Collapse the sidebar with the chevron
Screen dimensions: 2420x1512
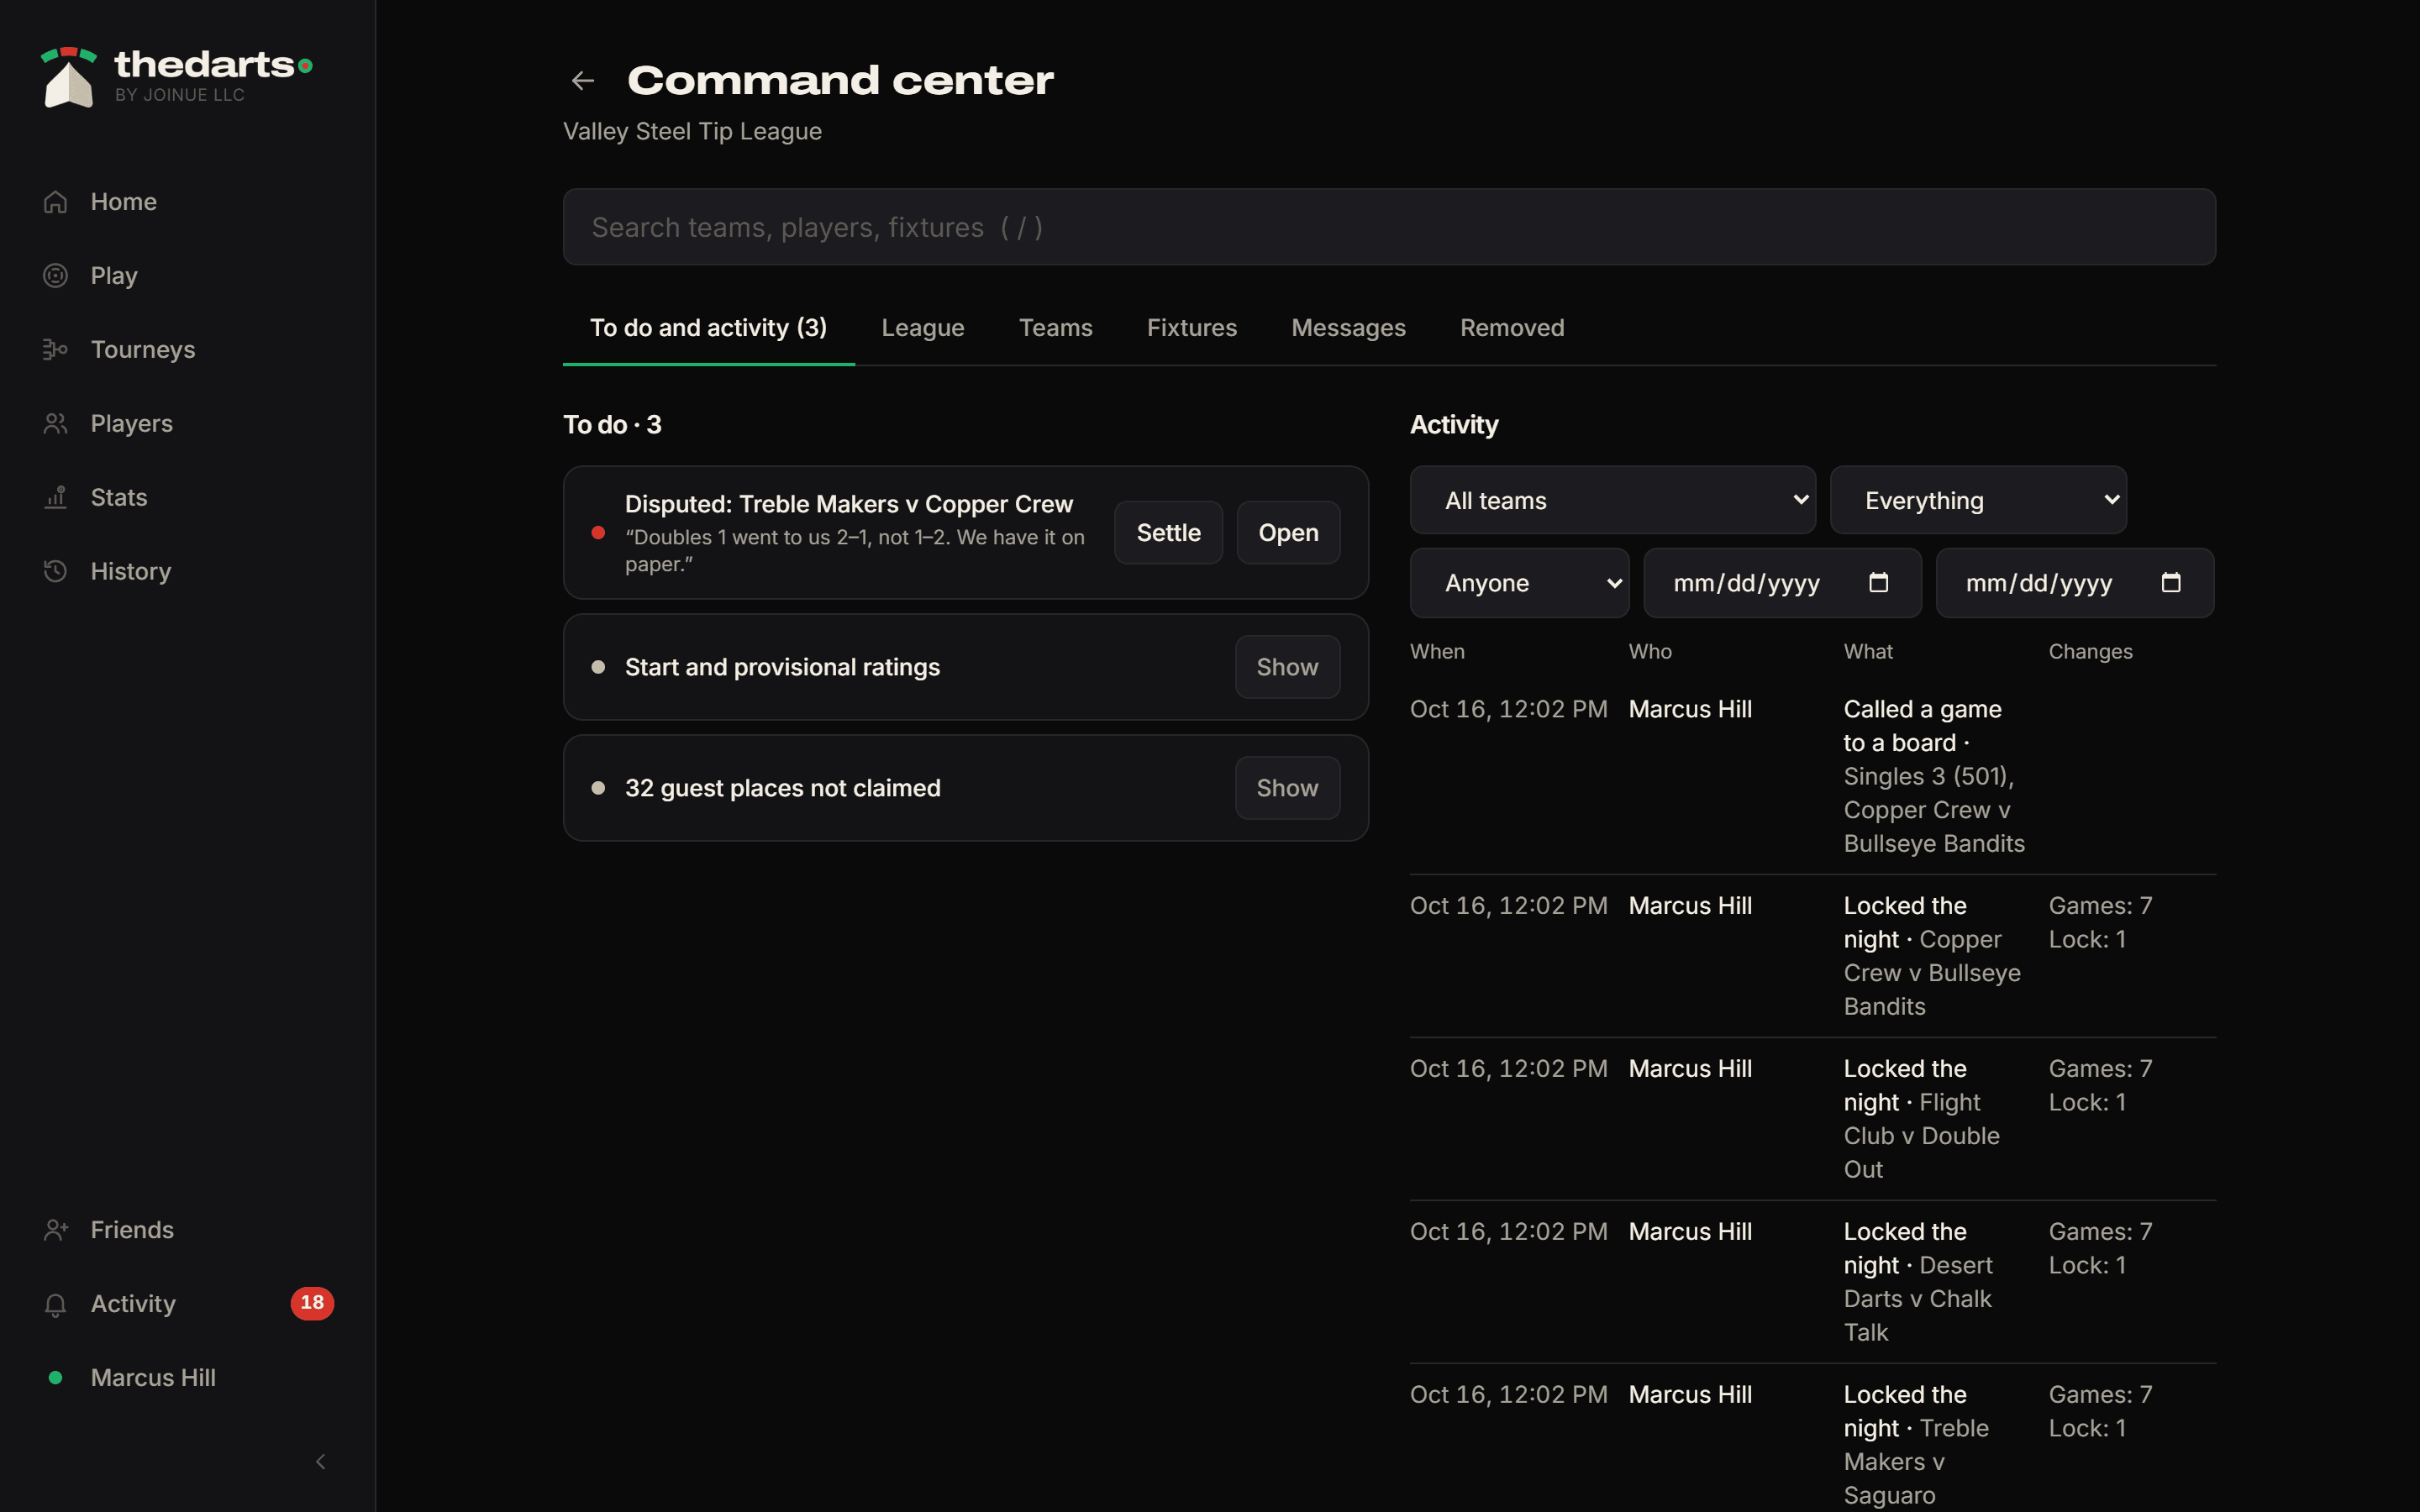coord(321,1462)
